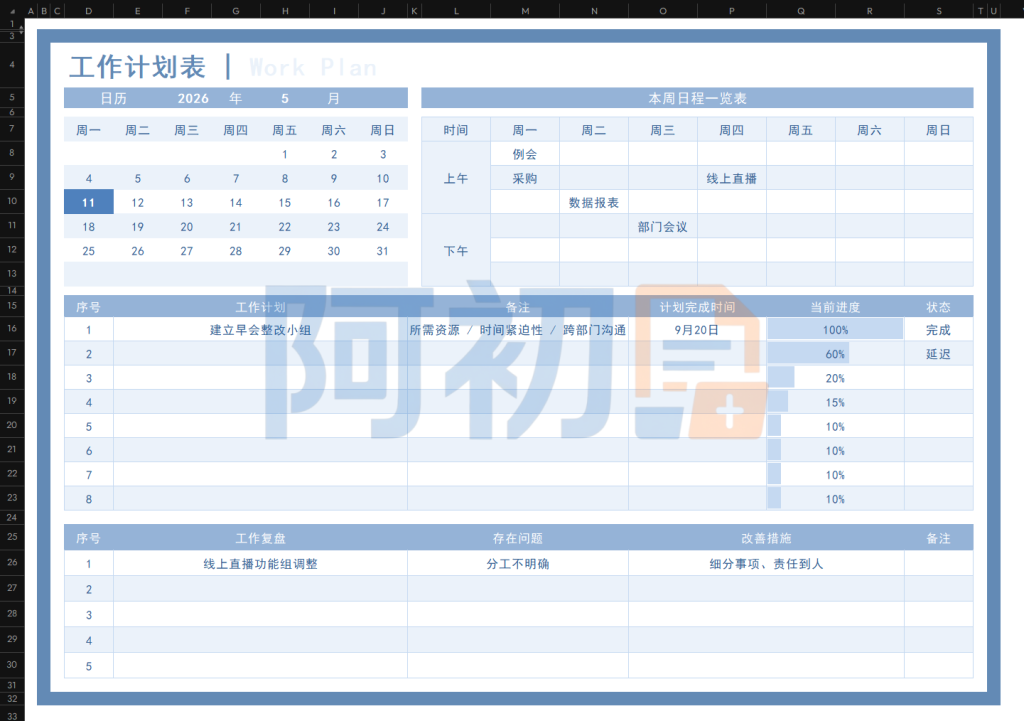Select the month value 5 cell
Image resolution: width=1024 pixels, height=721 pixels.
tap(285, 99)
